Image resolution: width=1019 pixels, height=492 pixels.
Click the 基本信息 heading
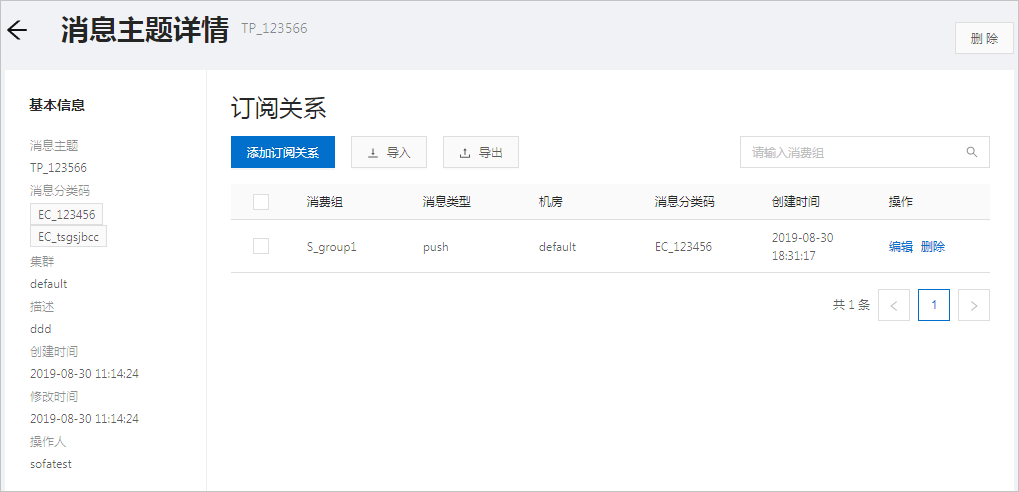pos(57,105)
